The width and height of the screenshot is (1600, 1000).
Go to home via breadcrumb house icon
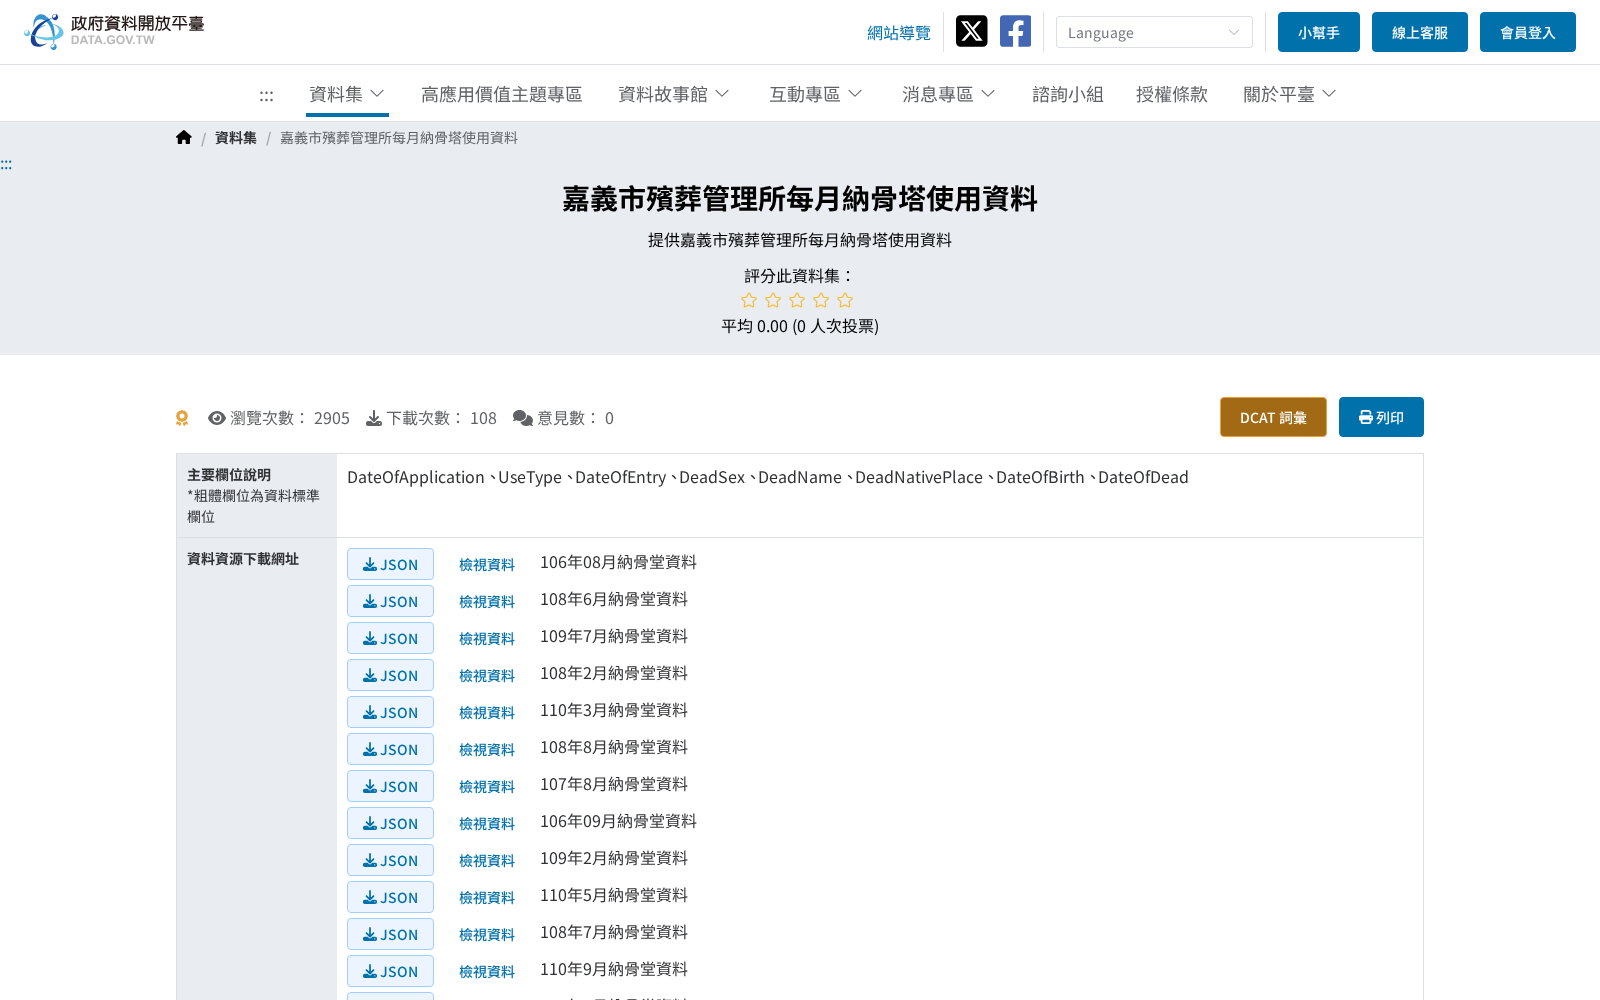point(184,138)
